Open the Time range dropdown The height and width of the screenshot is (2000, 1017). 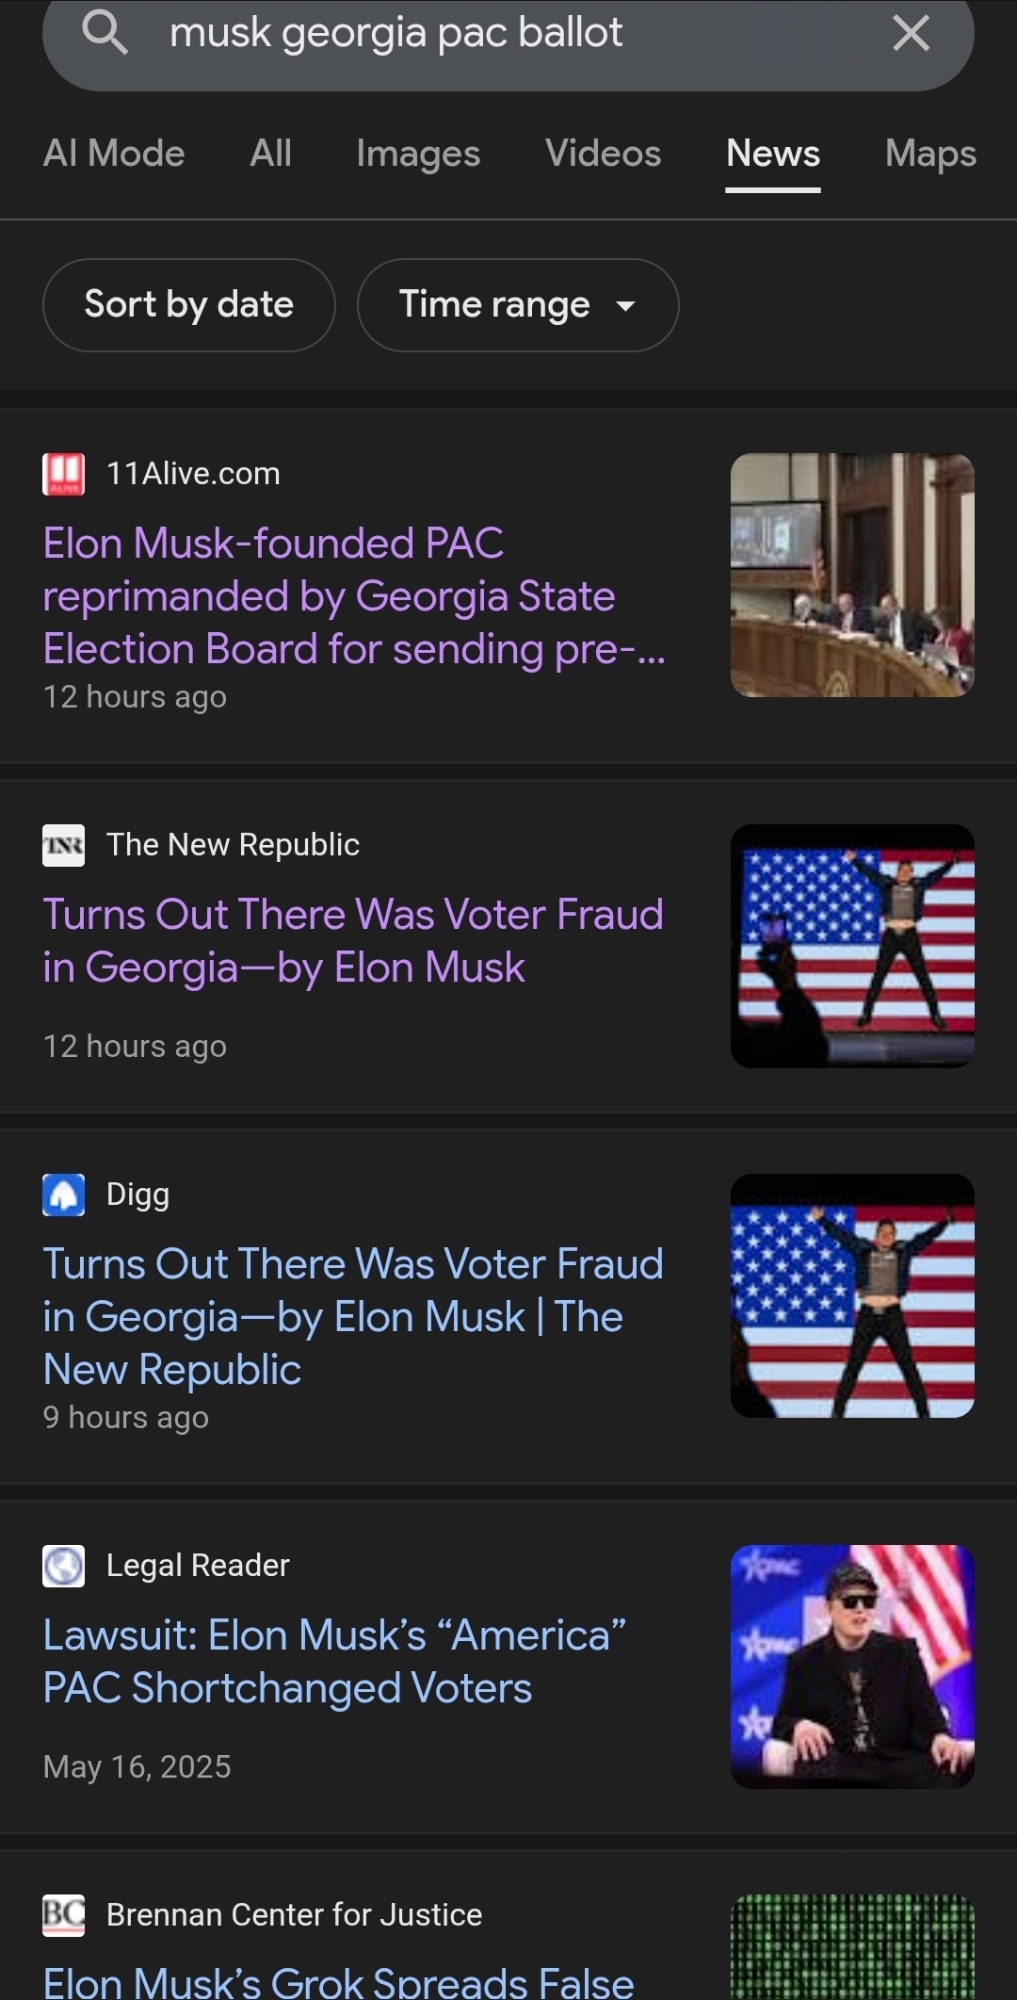click(517, 305)
